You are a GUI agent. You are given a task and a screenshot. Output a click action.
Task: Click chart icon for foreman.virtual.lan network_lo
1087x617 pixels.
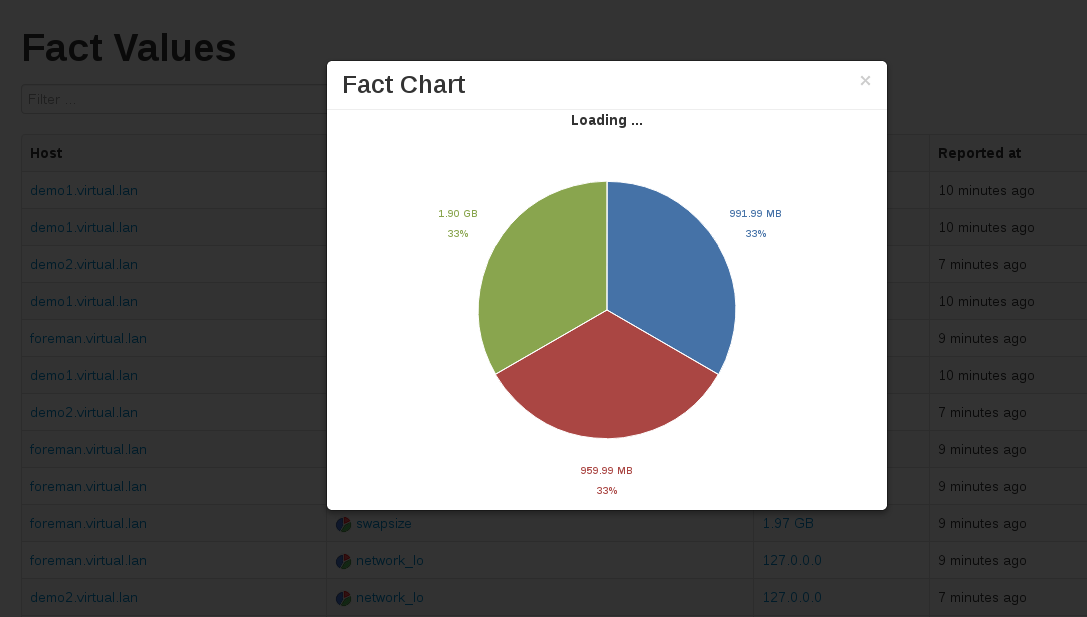(x=343, y=561)
